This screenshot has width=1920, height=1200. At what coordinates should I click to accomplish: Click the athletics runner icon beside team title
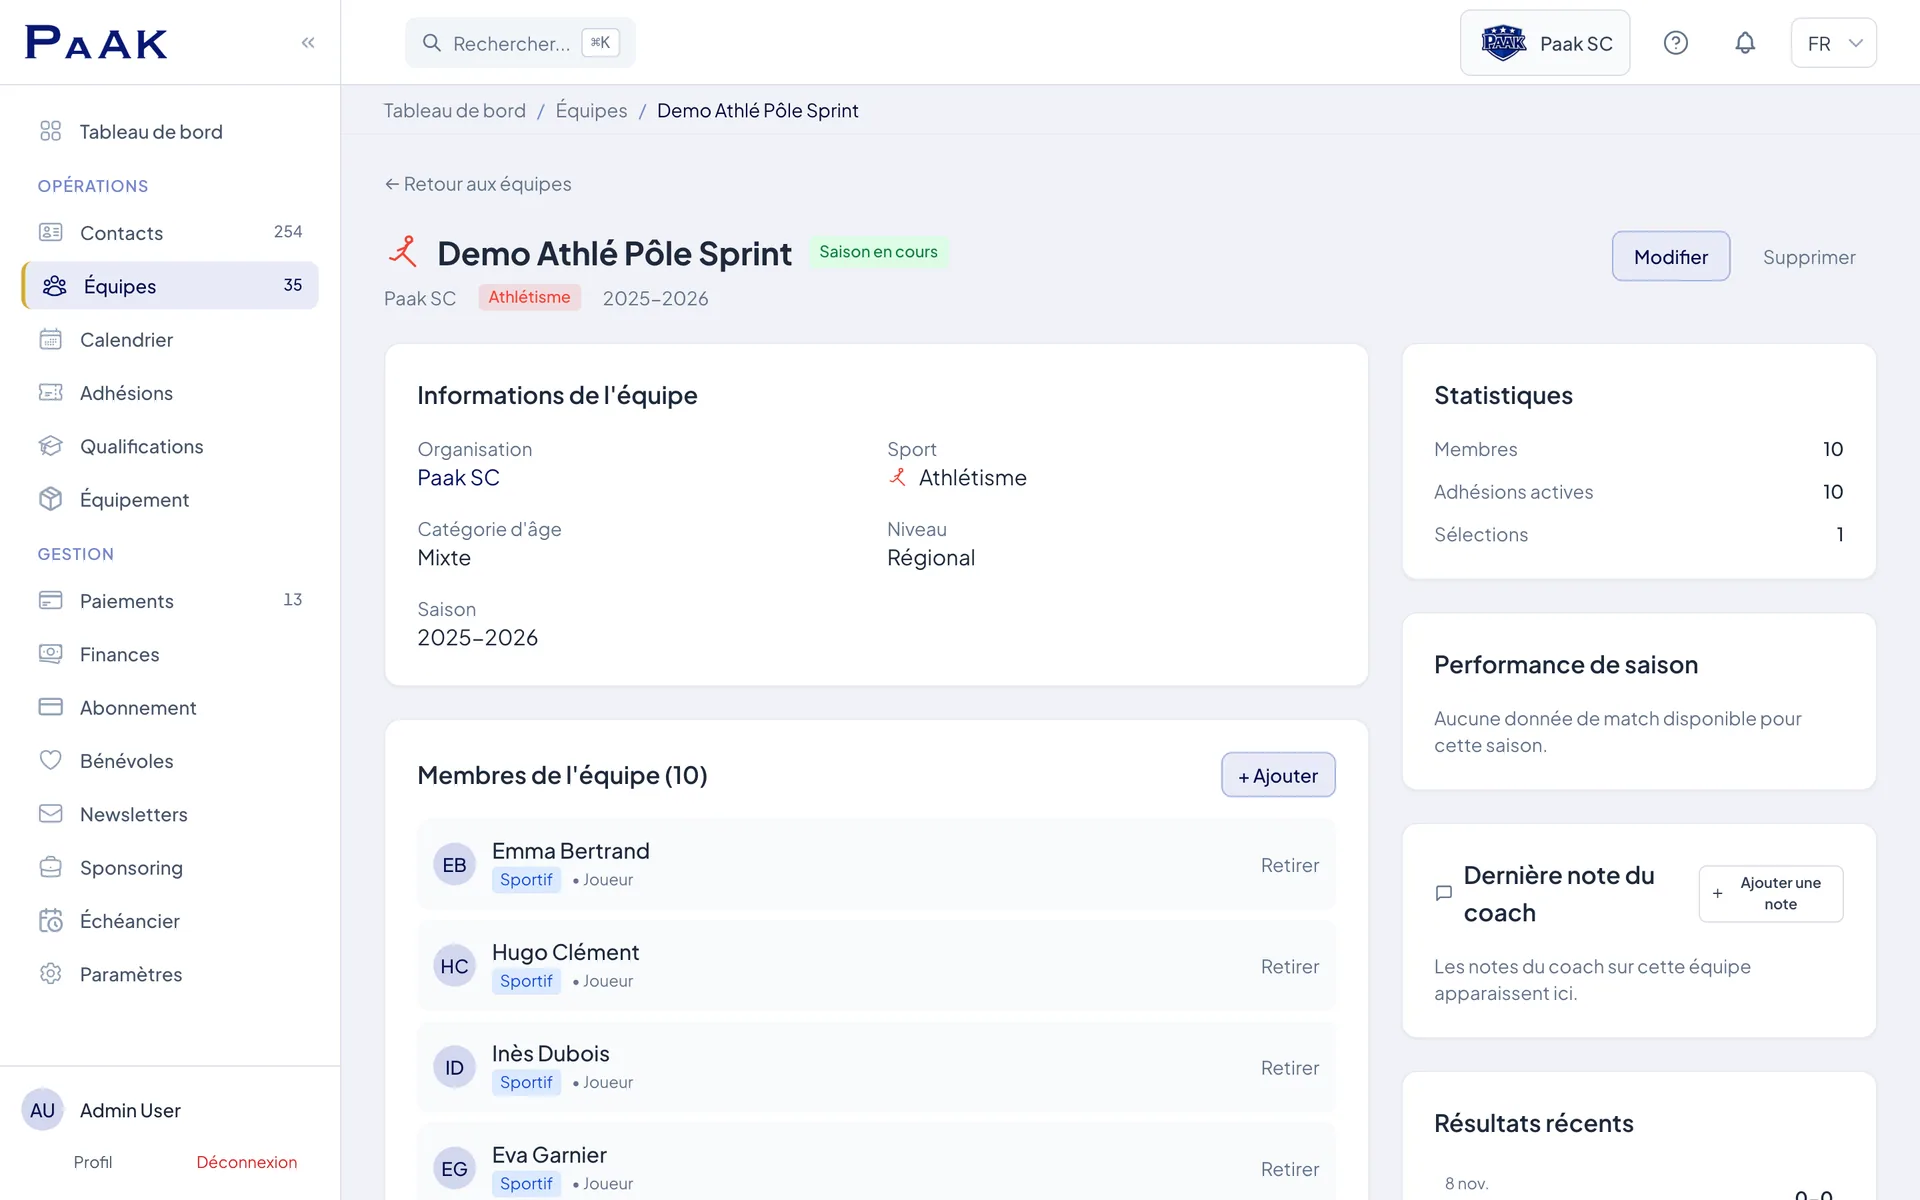[x=403, y=251]
